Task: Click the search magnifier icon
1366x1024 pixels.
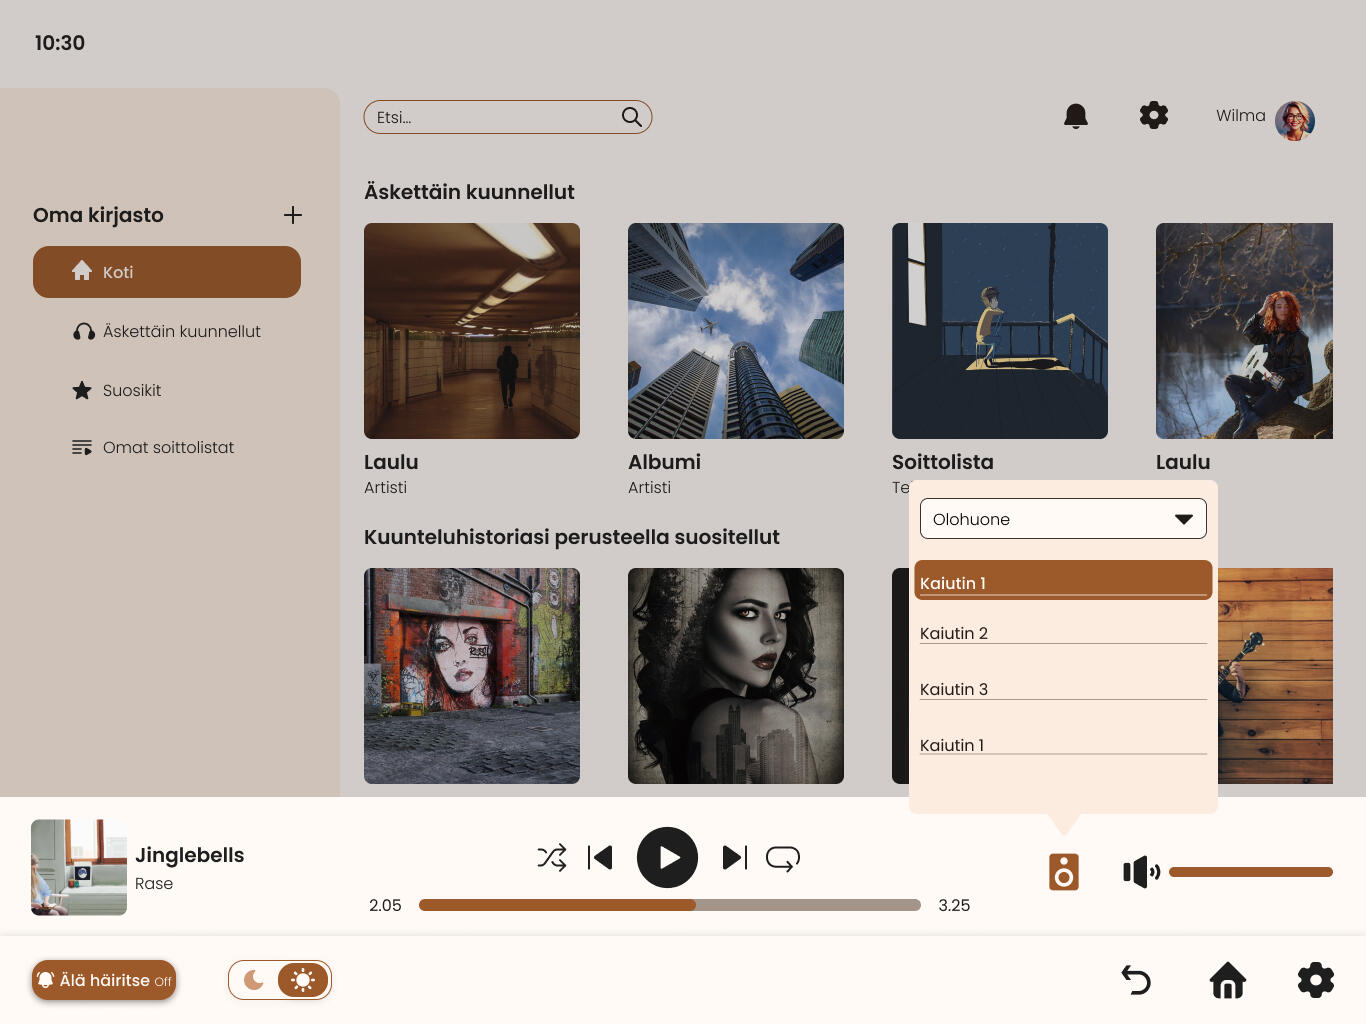Action: (631, 117)
